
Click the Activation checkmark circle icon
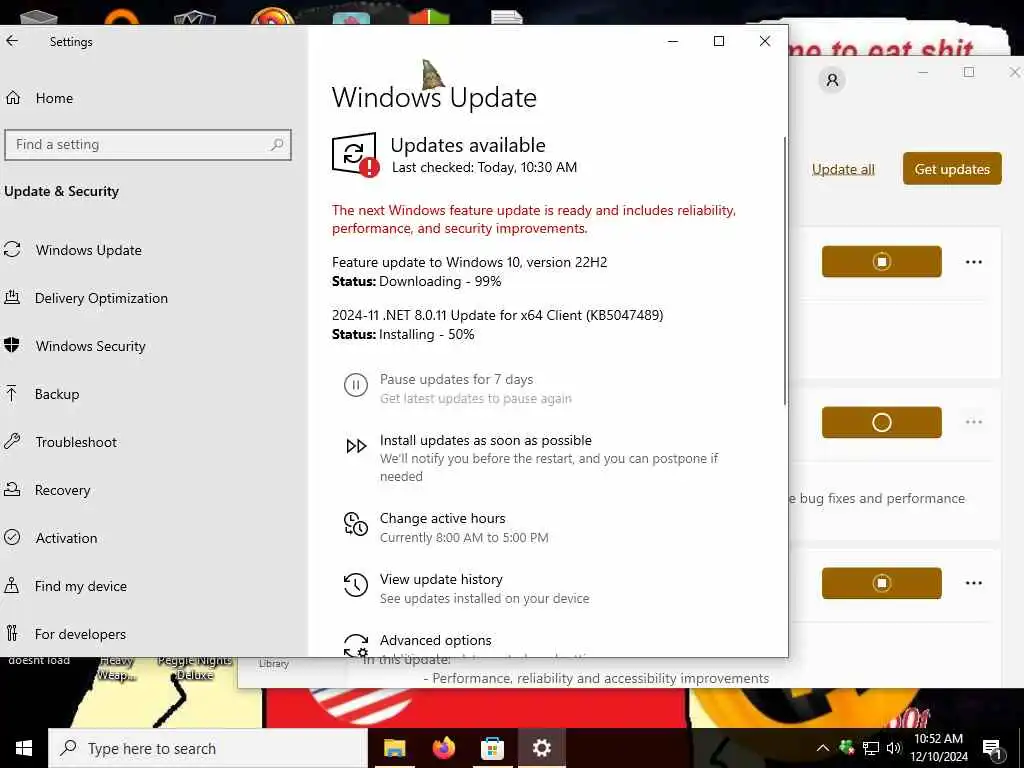[x=12, y=537]
